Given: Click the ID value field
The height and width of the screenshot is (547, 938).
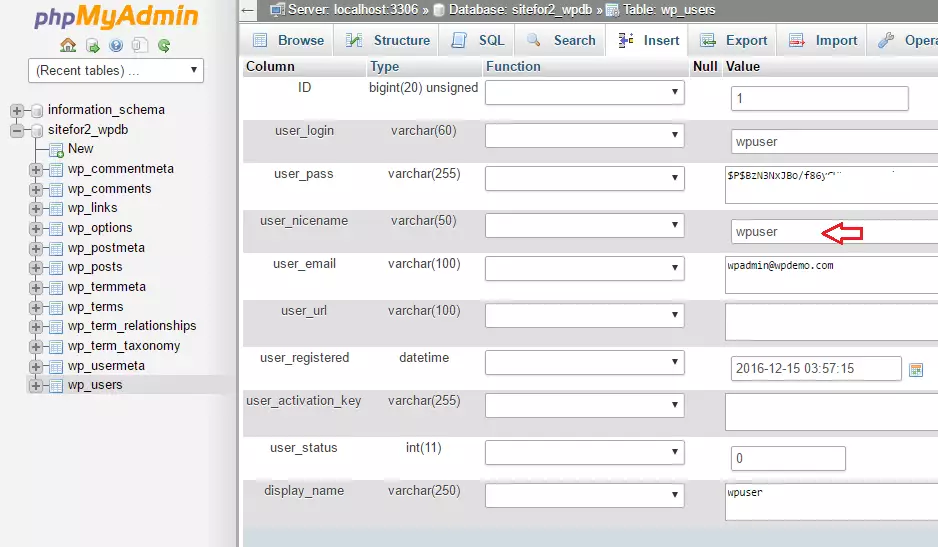Looking at the screenshot, I should [x=820, y=98].
